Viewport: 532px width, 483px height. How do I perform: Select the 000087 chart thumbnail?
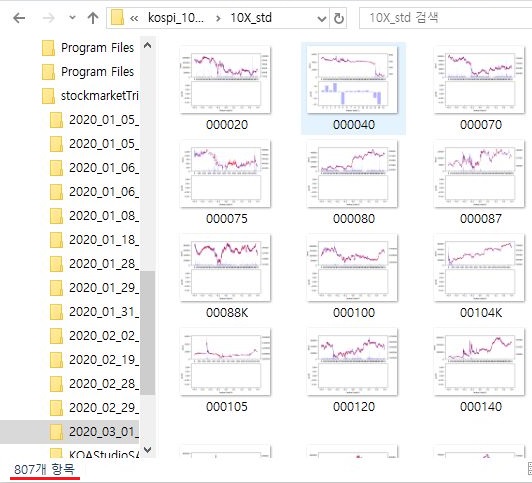(x=479, y=174)
